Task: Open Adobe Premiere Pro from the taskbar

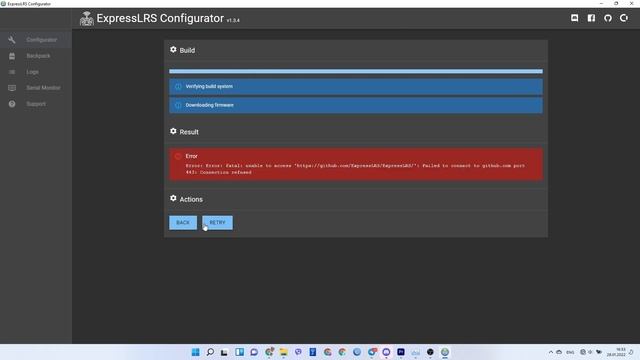Action: [401, 352]
